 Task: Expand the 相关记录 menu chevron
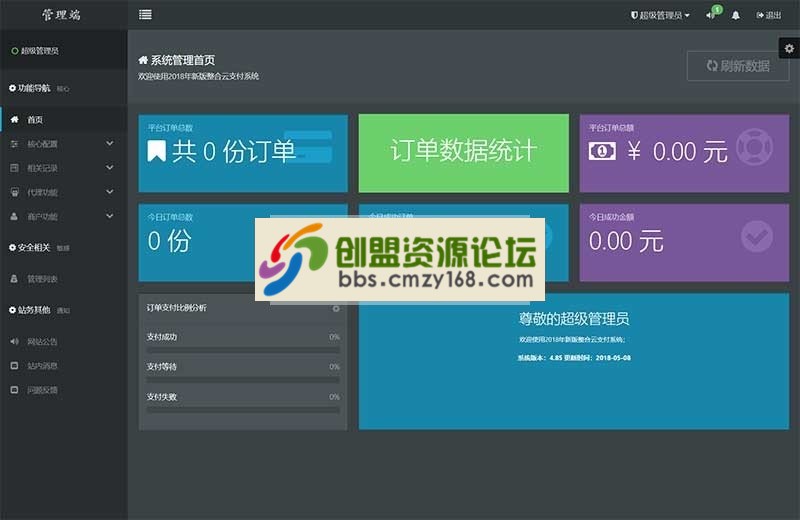pos(110,167)
